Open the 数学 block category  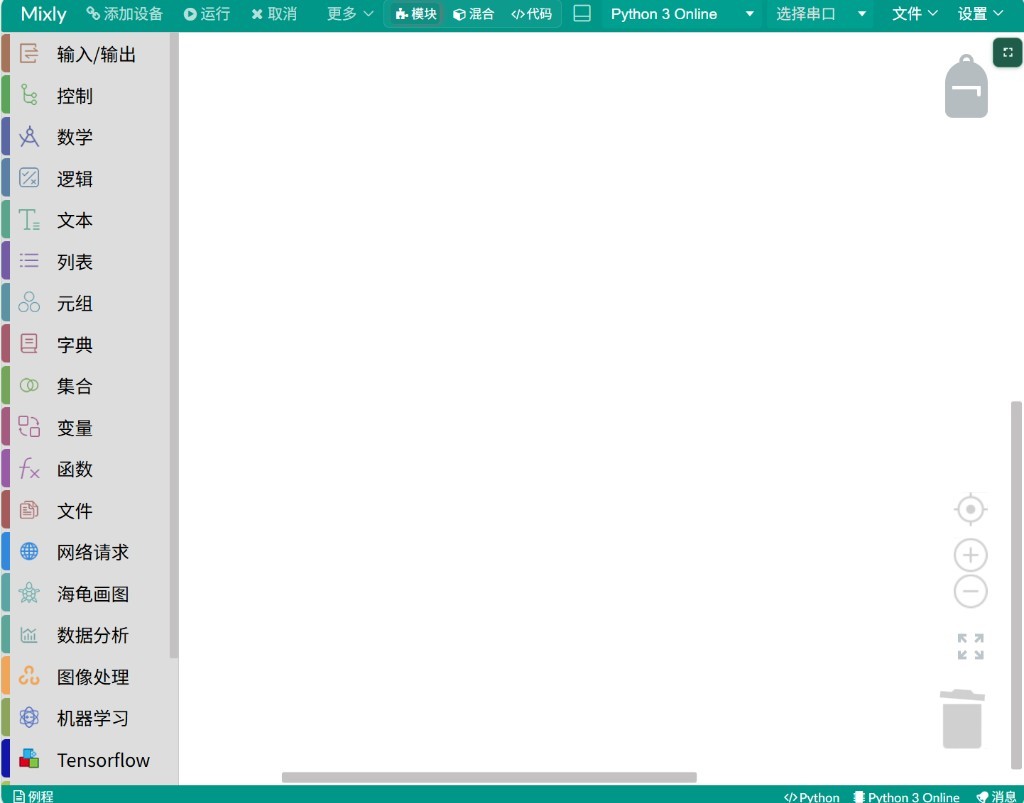[x=85, y=137]
